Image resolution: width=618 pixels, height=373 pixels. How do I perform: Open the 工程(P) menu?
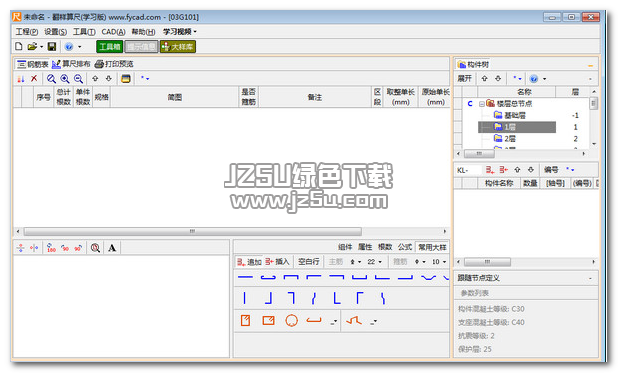coord(27,32)
